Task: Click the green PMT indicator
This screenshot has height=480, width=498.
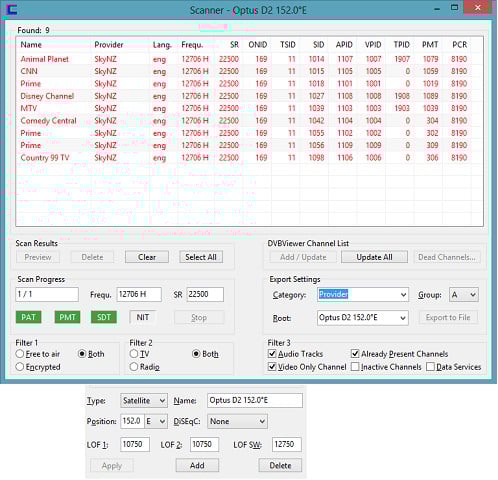Action: pos(67,317)
